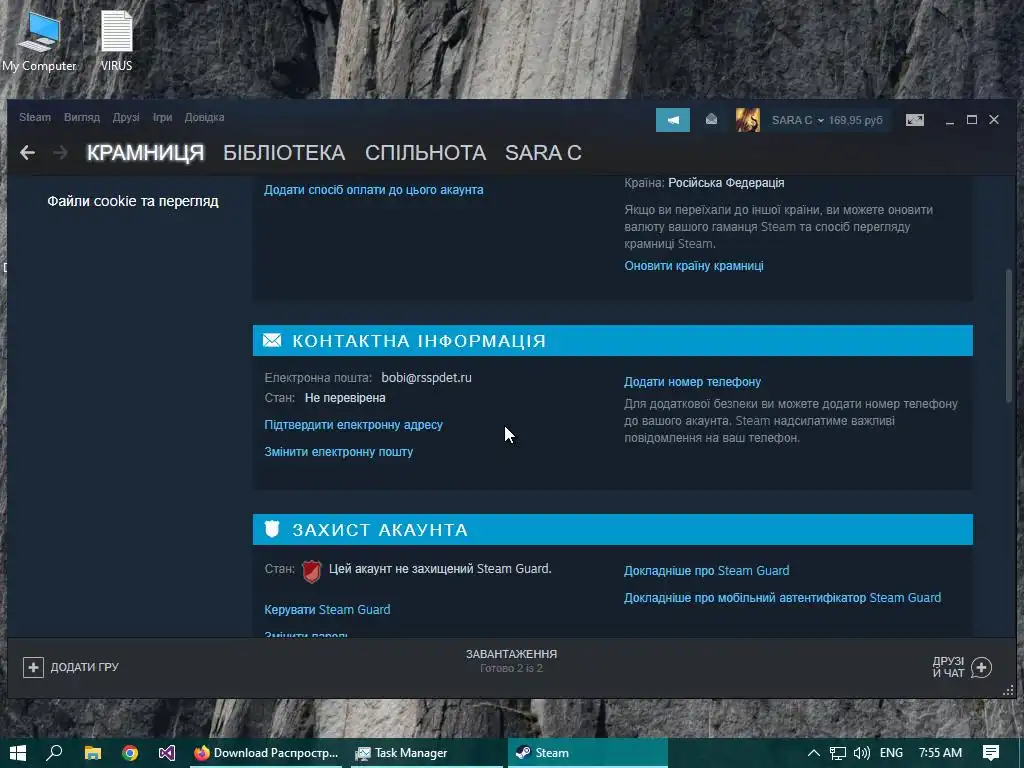
Task: Click the SARA C profile avatar
Action: 748,120
